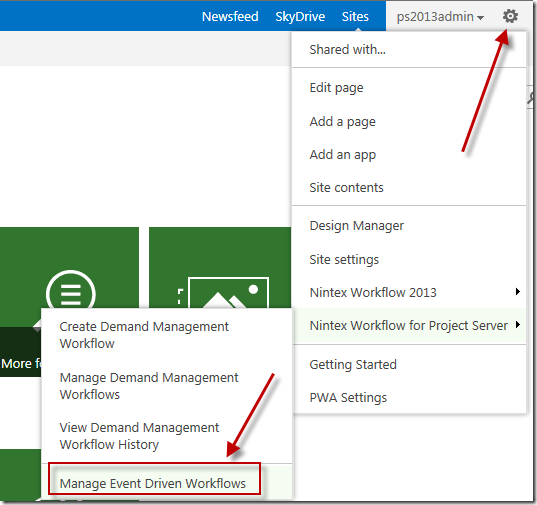Click Manage Event Driven Workflows
Screen dimensions: 537x505
pyautogui.click(x=166, y=483)
